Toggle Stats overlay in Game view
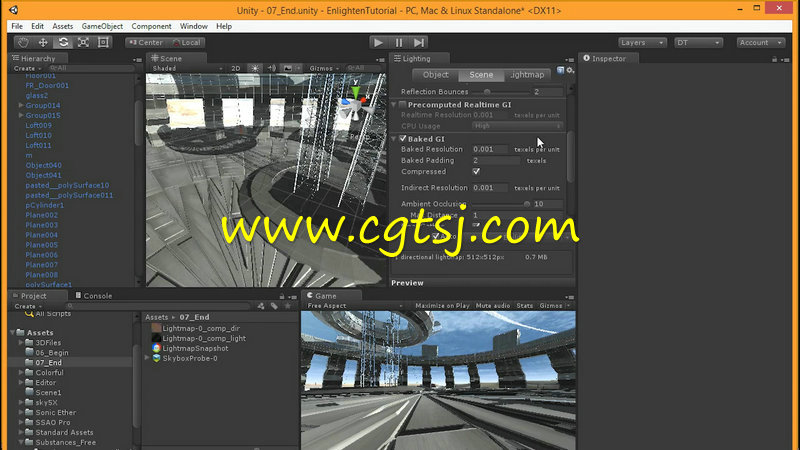800x450 pixels. pyautogui.click(x=524, y=306)
